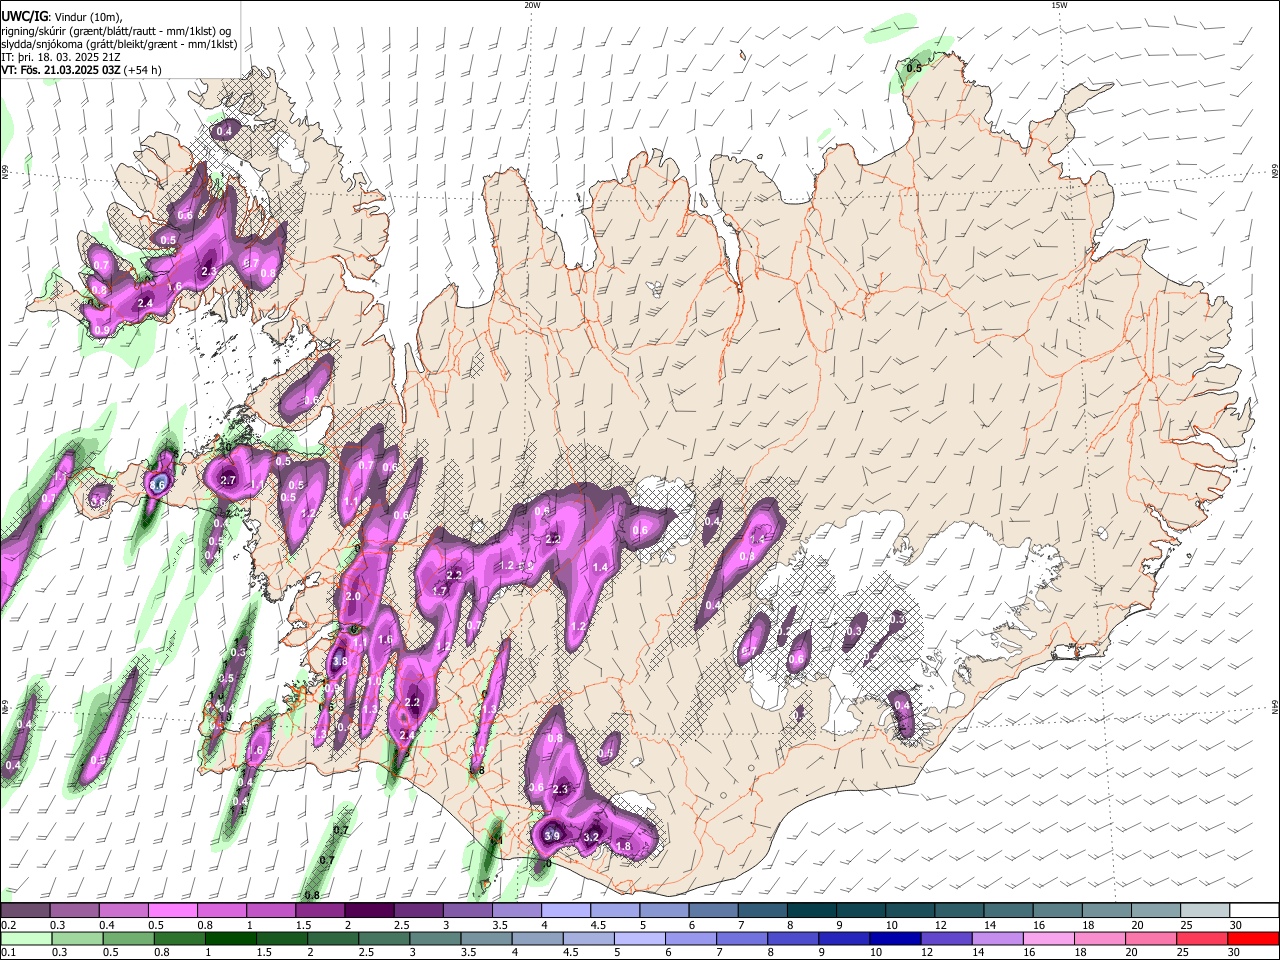Image resolution: width=1280 pixels, height=960 pixels.
Task: Pick the white 30 swatch in snow legend
Action: (x=1253, y=910)
